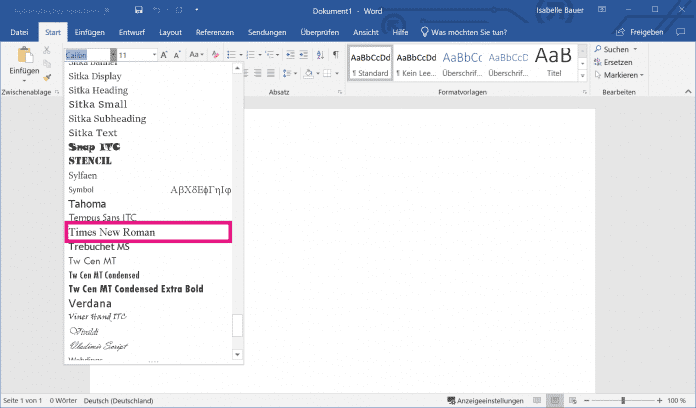Click the clear formatting icon
696x408 pixels.
coord(217,54)
